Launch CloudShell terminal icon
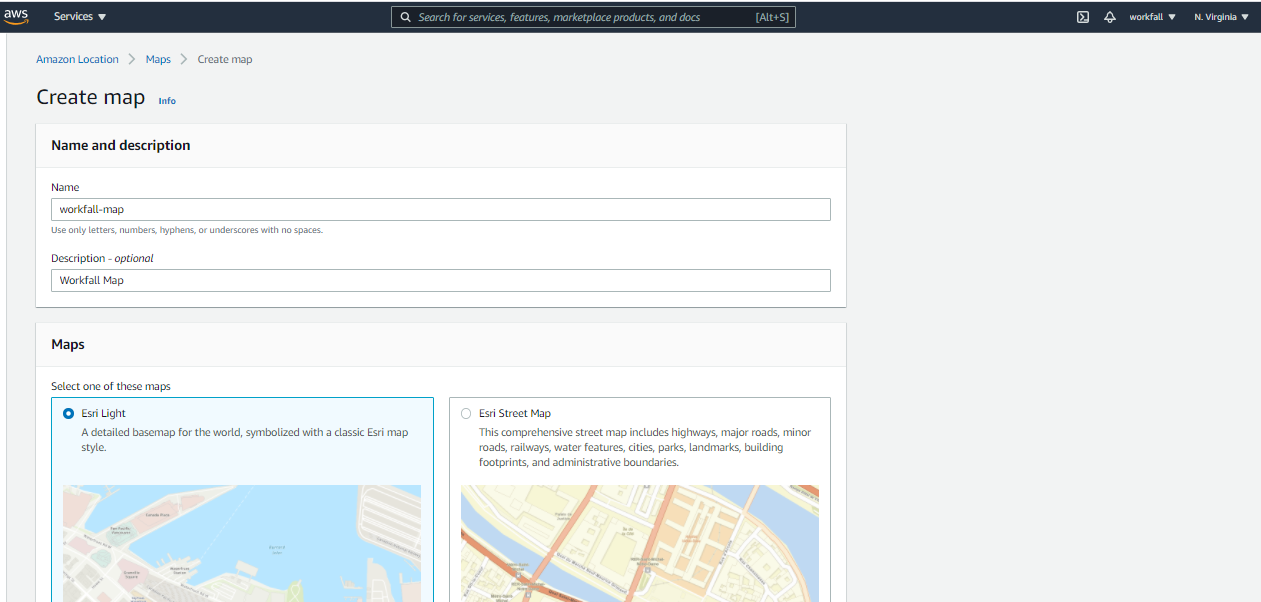Screen dimensions: 1261x602 [1082, 17]
